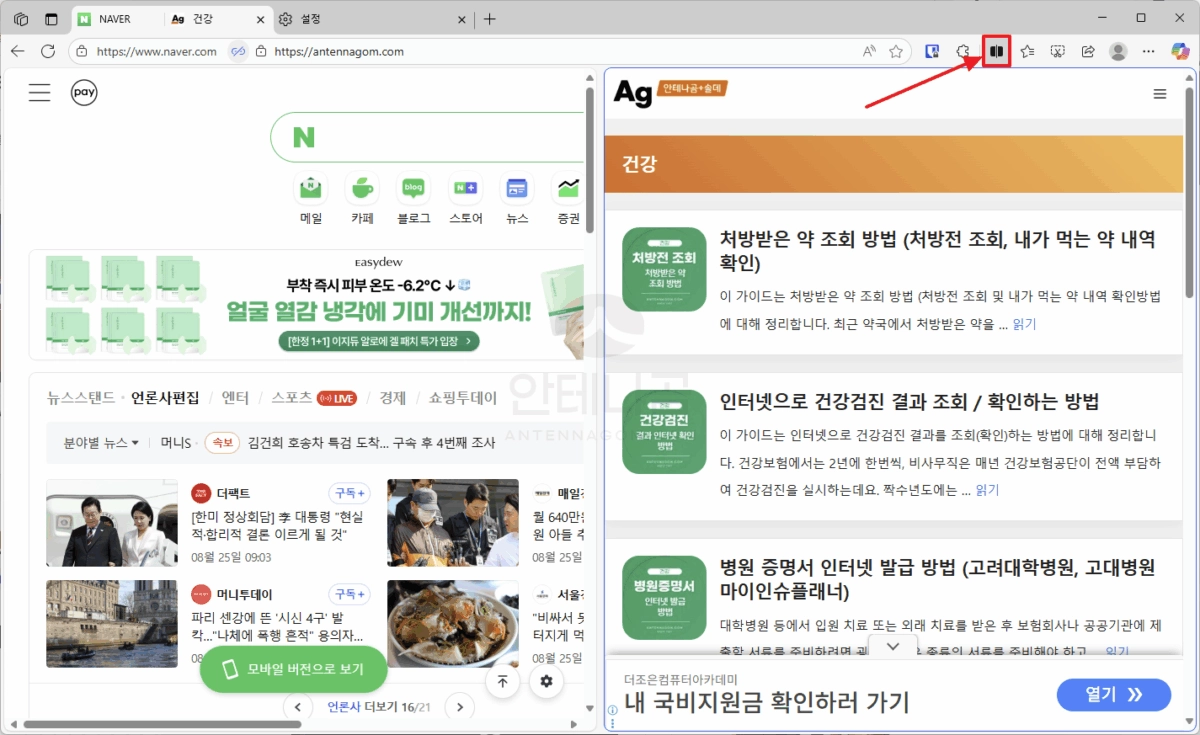Click the 병원증명서 green thumbnail
1200x735 pixels.
click(664, 597)
